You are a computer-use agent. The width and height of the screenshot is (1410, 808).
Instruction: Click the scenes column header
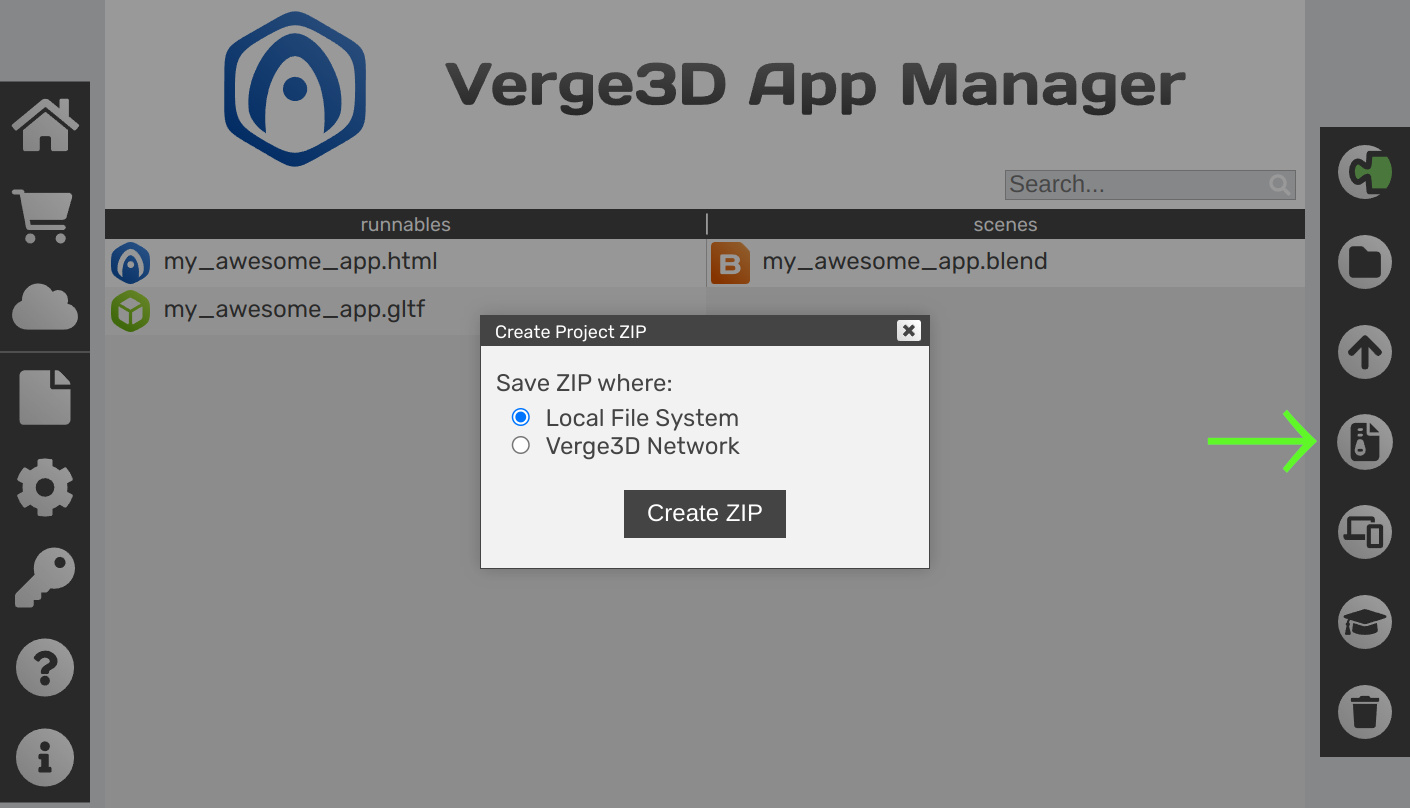(1006, 224)
